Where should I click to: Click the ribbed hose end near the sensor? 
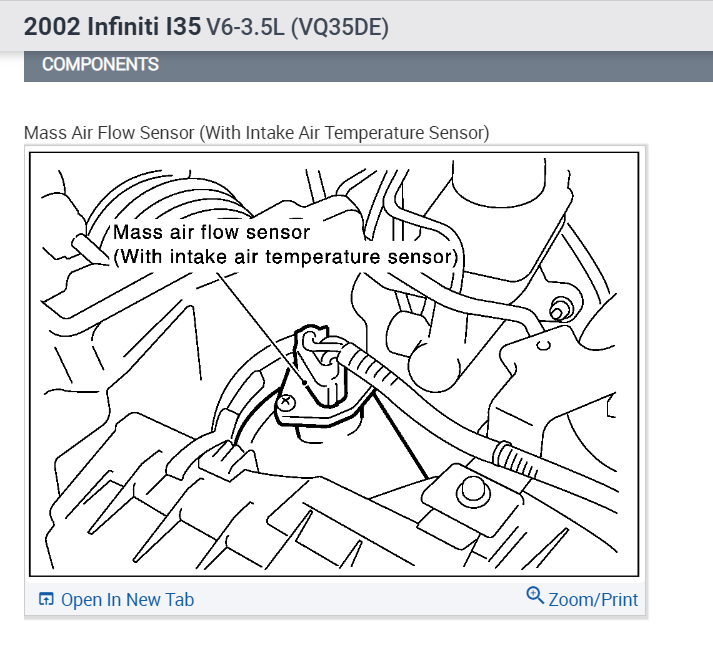point(368,365)
